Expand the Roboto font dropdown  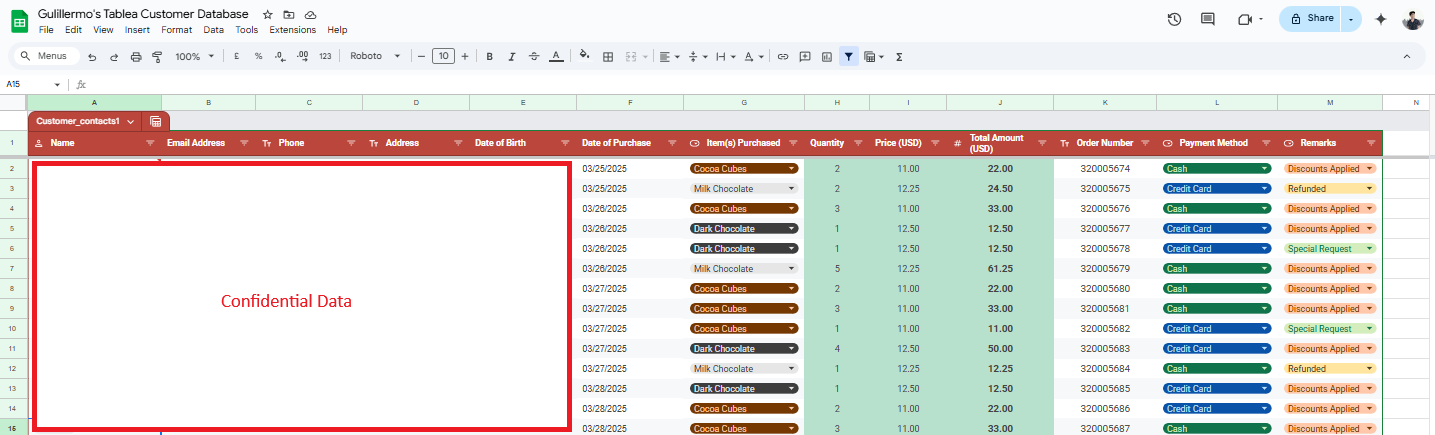click(374, 57)
